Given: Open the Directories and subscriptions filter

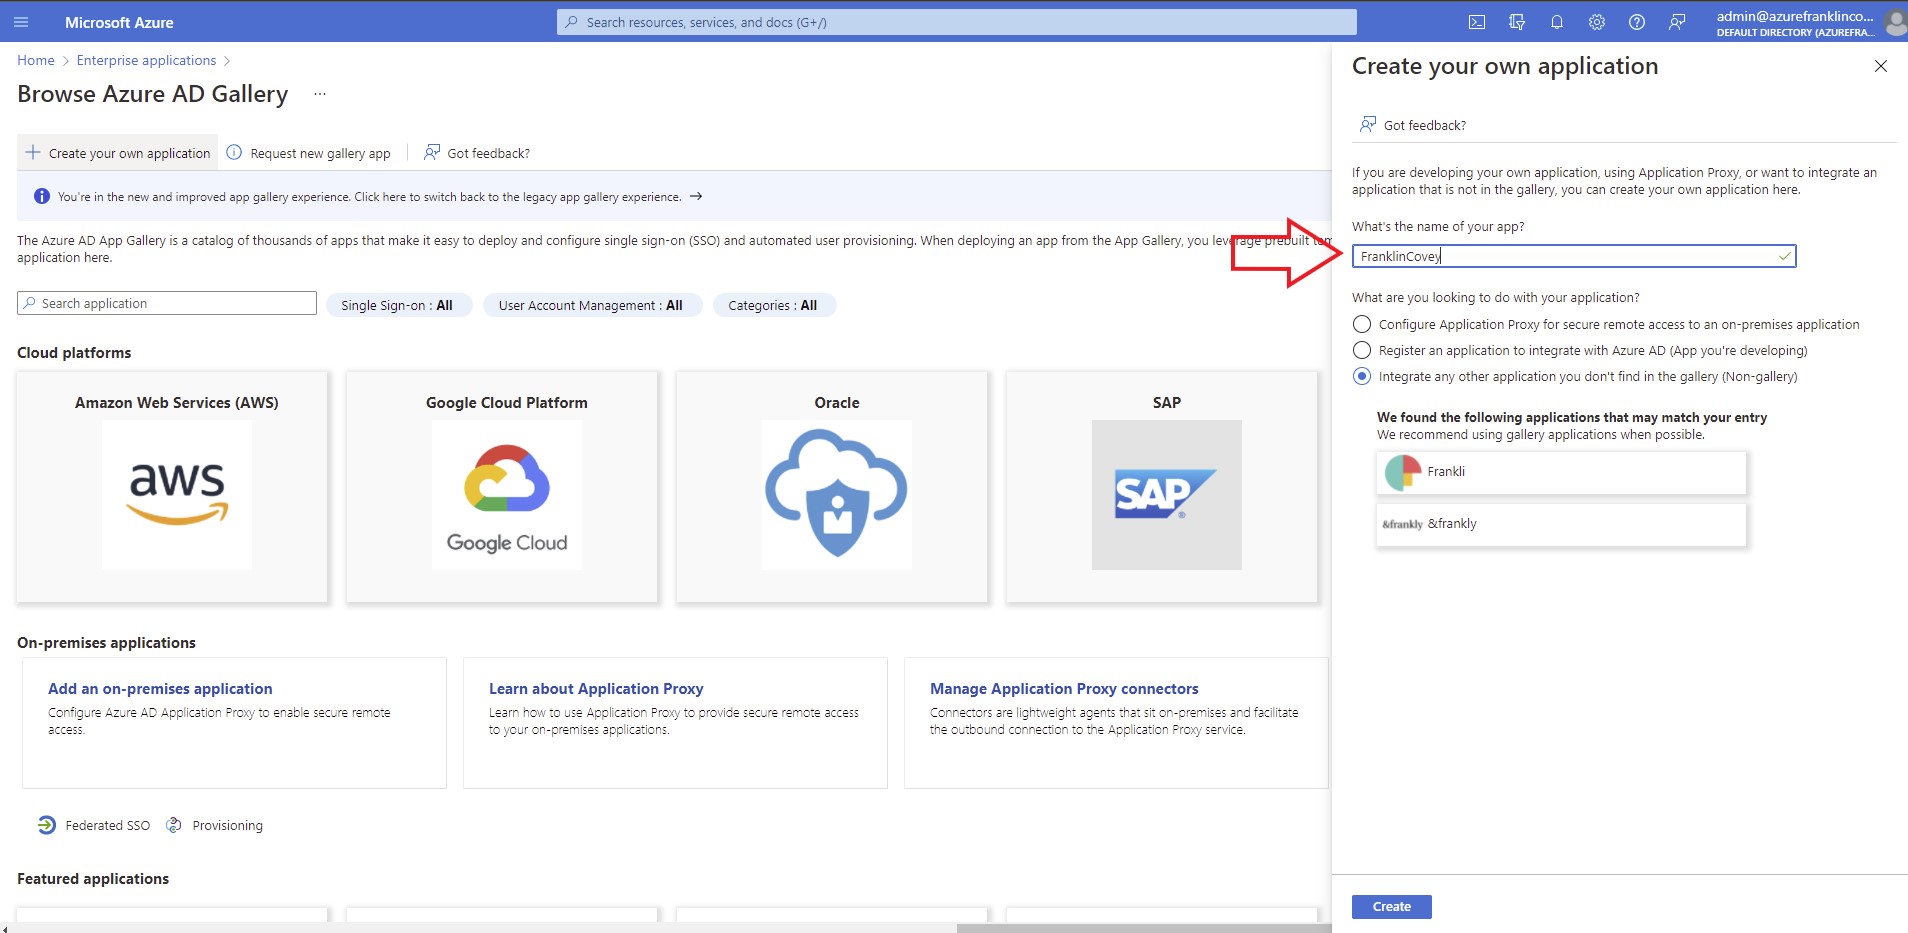Looking at the screenshot, I should pos(1516,21).
